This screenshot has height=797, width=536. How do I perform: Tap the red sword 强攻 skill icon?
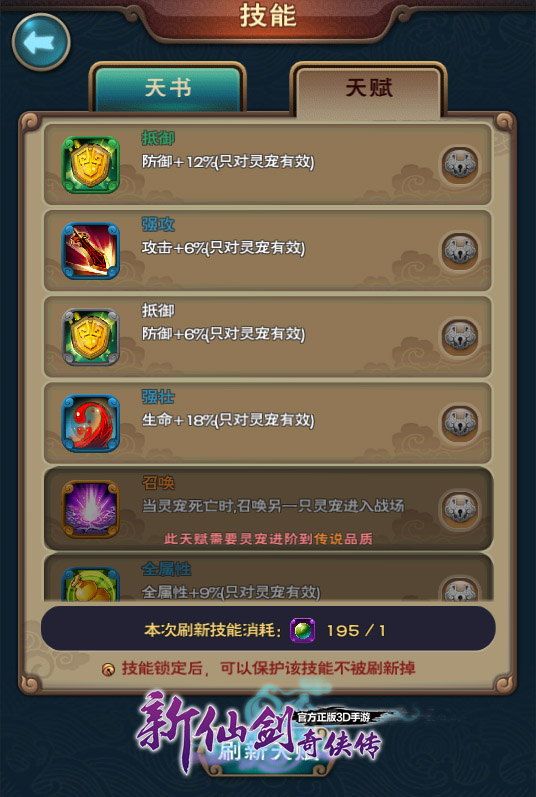click(90, 251)
